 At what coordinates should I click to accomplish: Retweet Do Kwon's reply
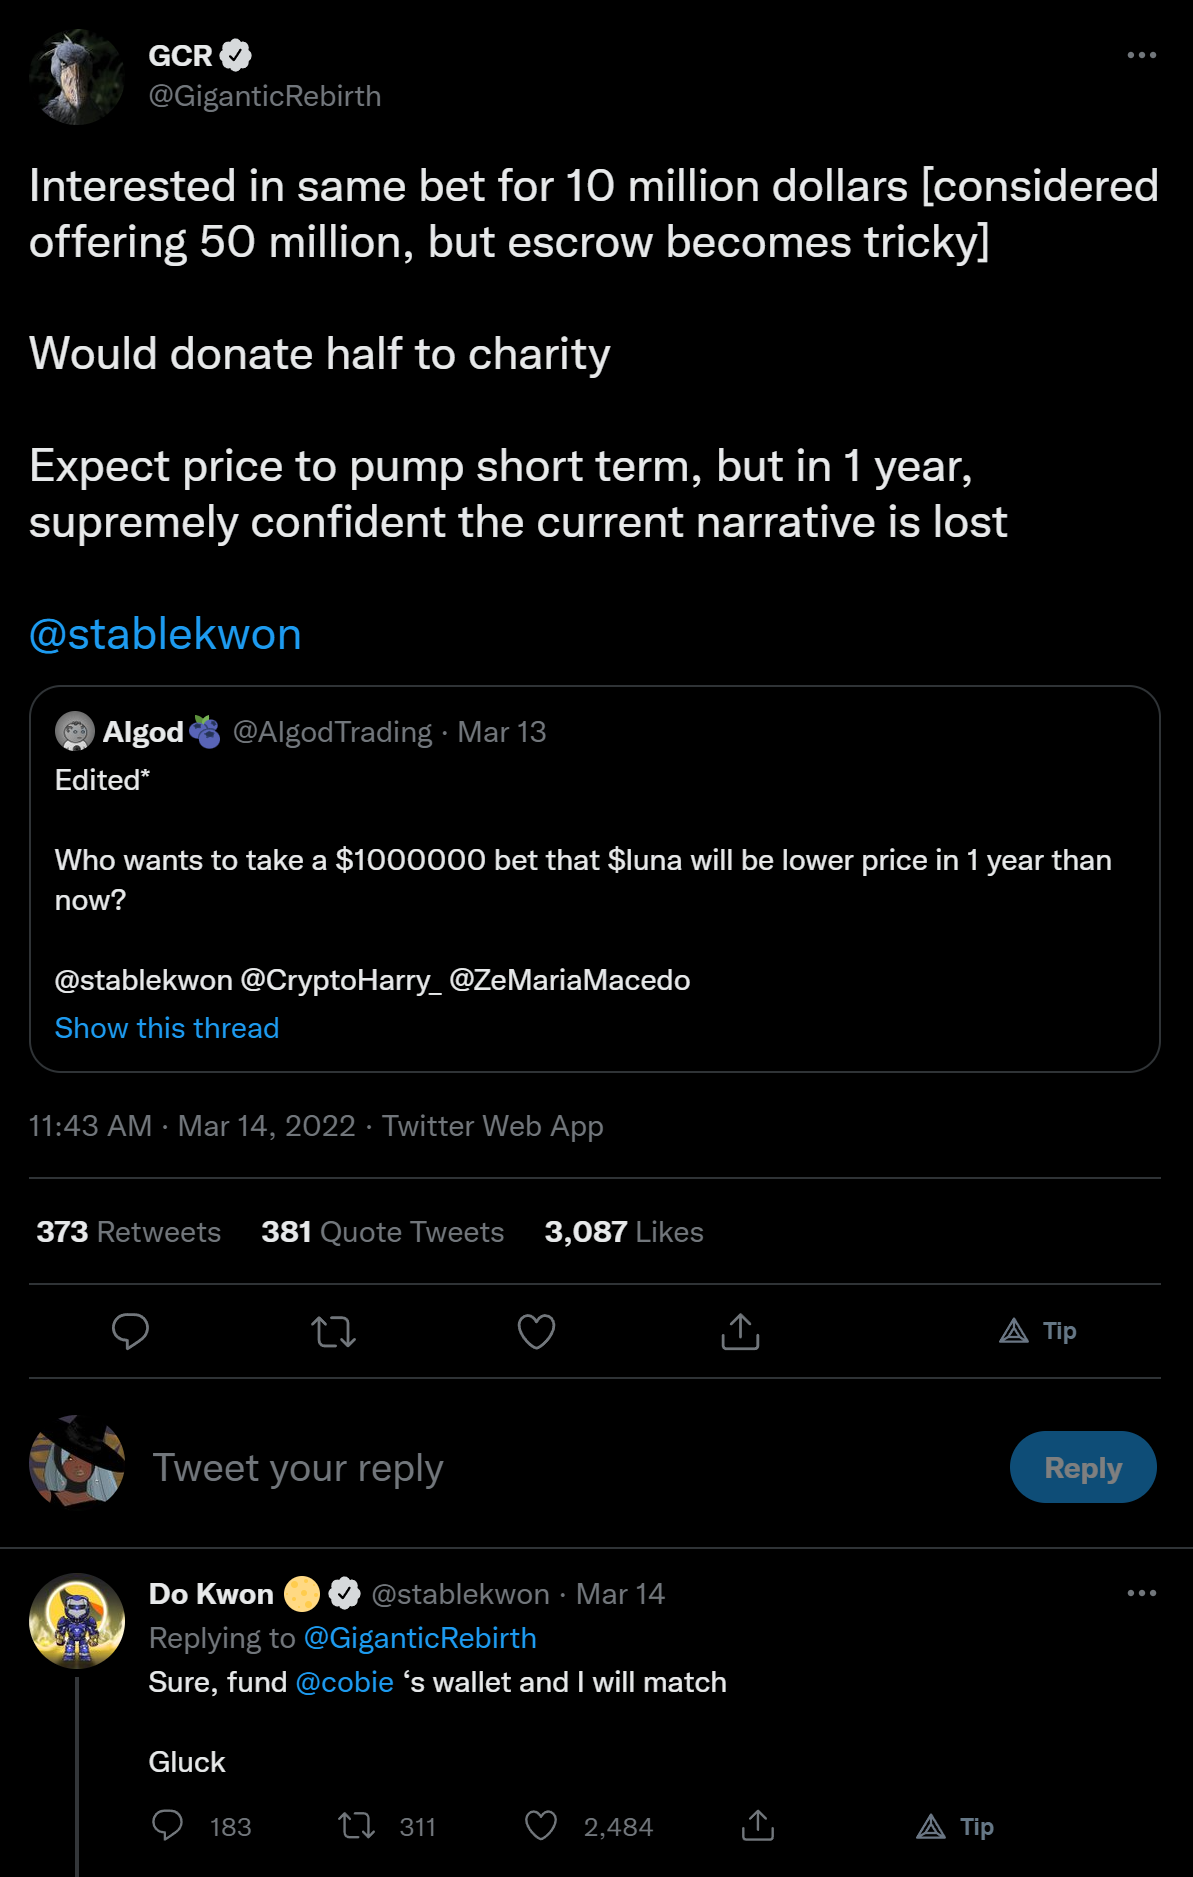pyautogui.click(x=357, y=1826)
